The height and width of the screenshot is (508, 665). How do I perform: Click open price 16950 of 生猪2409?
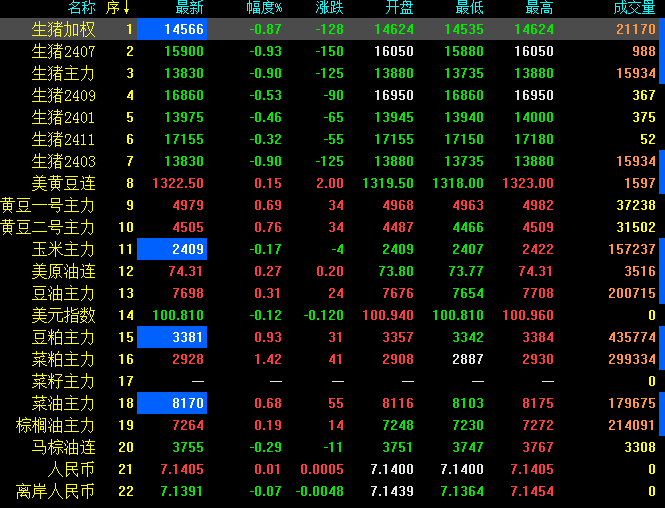point(394,95)
